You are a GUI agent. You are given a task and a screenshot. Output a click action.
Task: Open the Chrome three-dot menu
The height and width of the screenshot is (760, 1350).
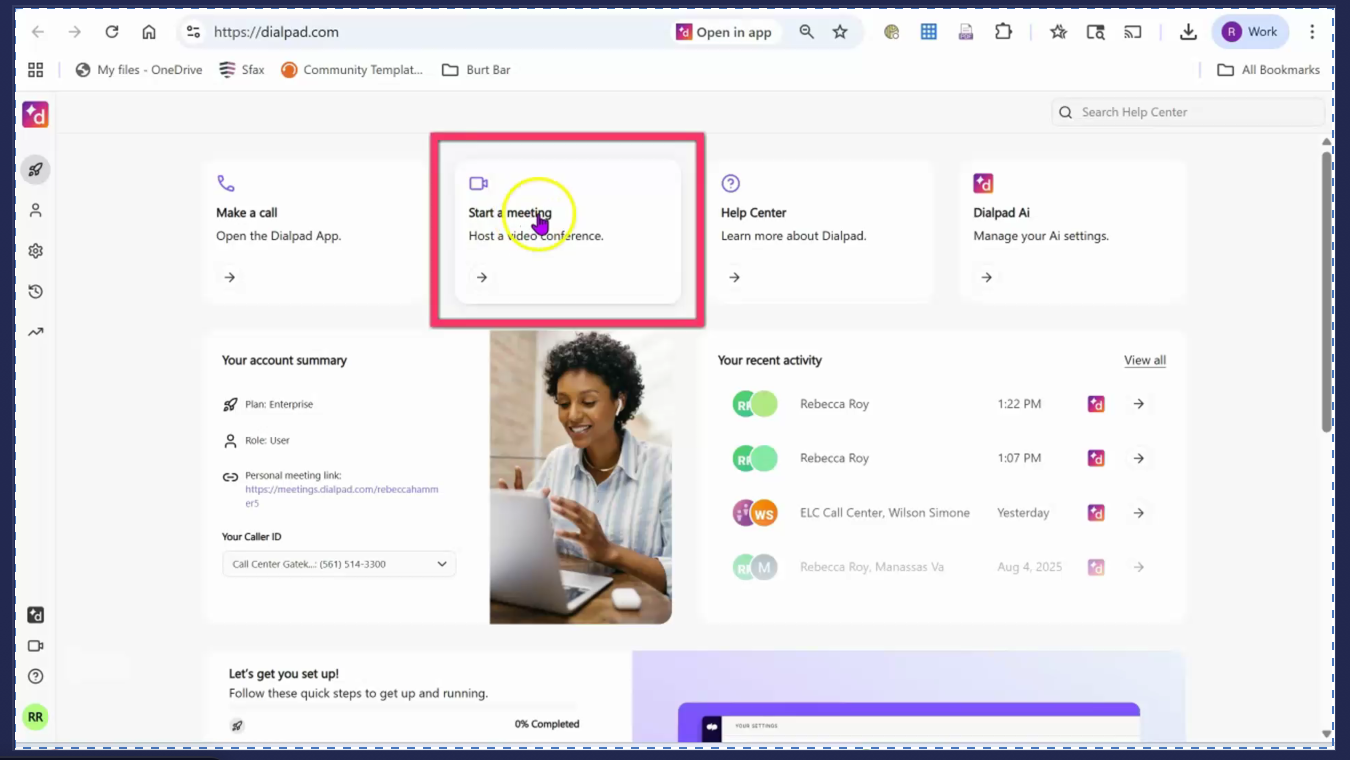[x=1313, y=32]
